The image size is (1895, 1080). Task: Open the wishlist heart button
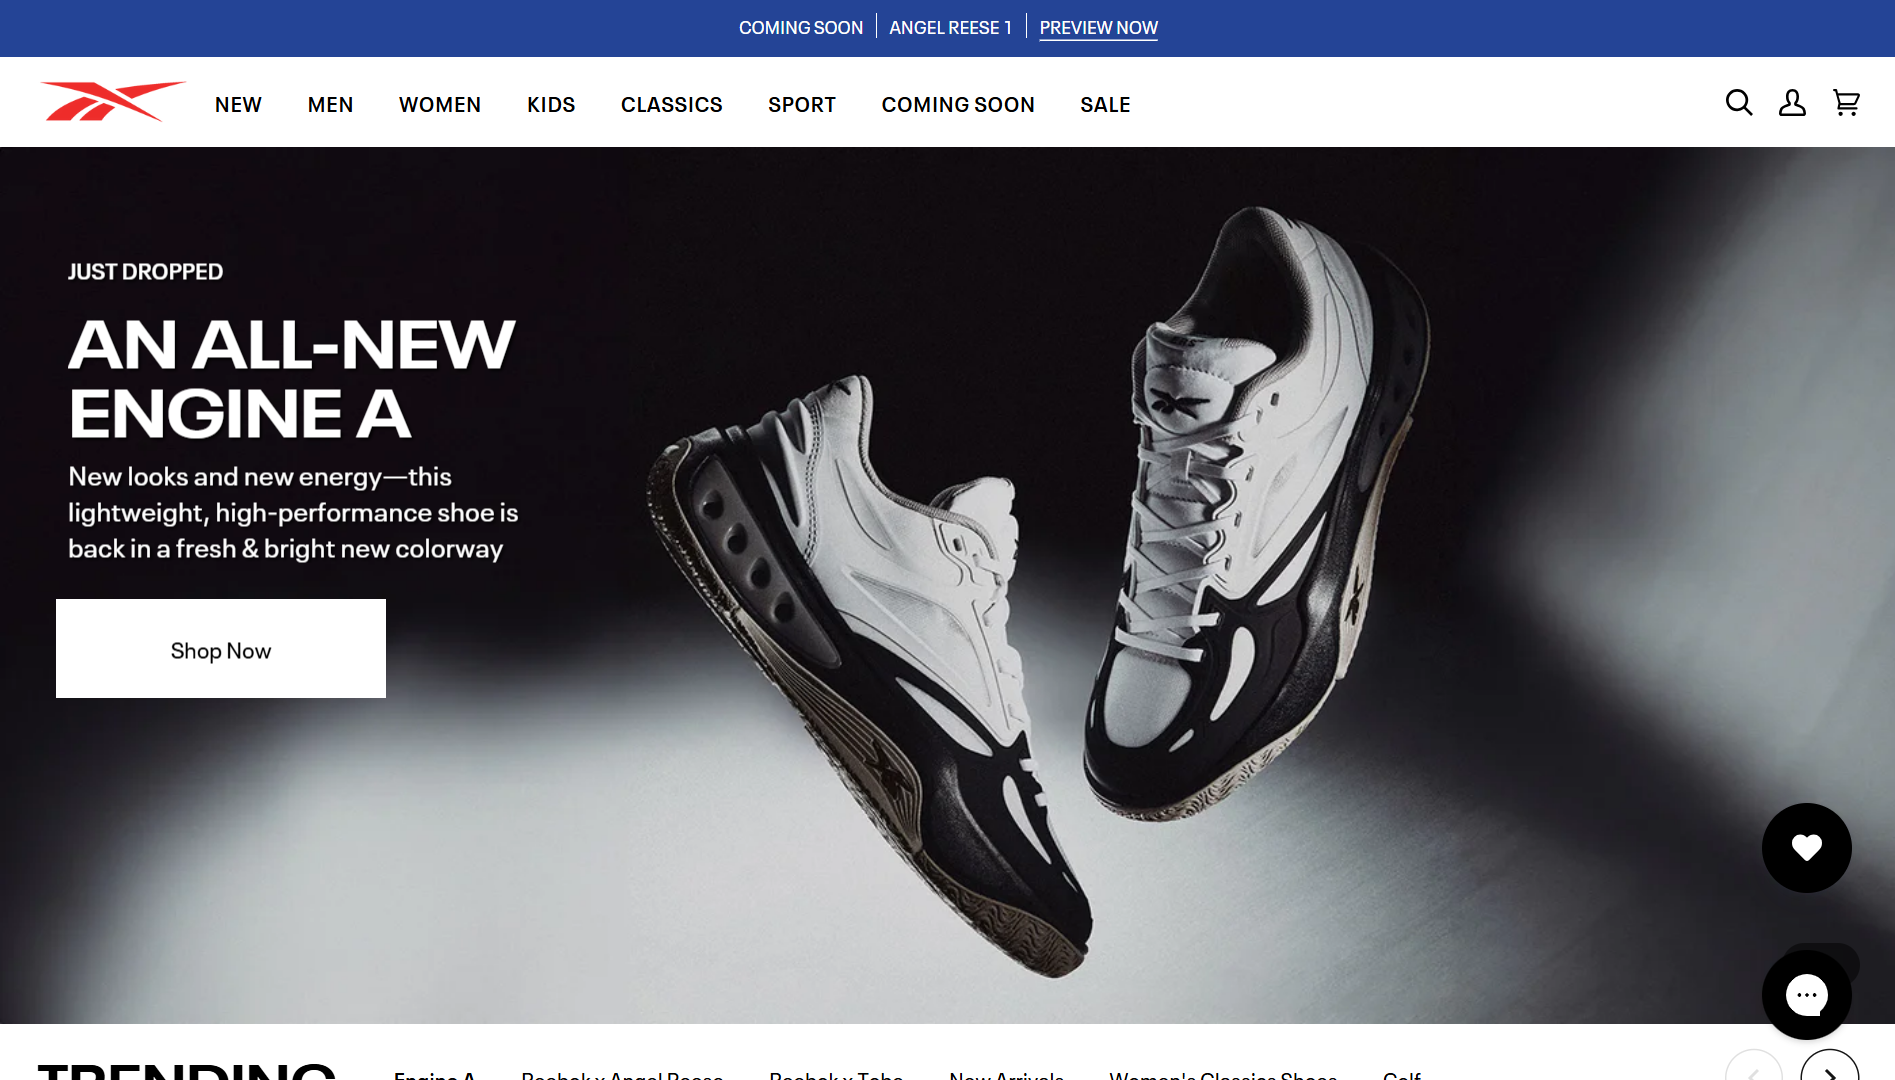point(1806,848)
